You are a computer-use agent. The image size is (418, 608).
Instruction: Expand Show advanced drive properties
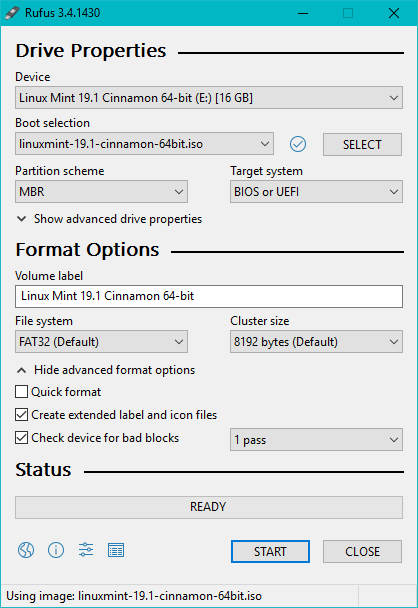[x=109, y=219]
